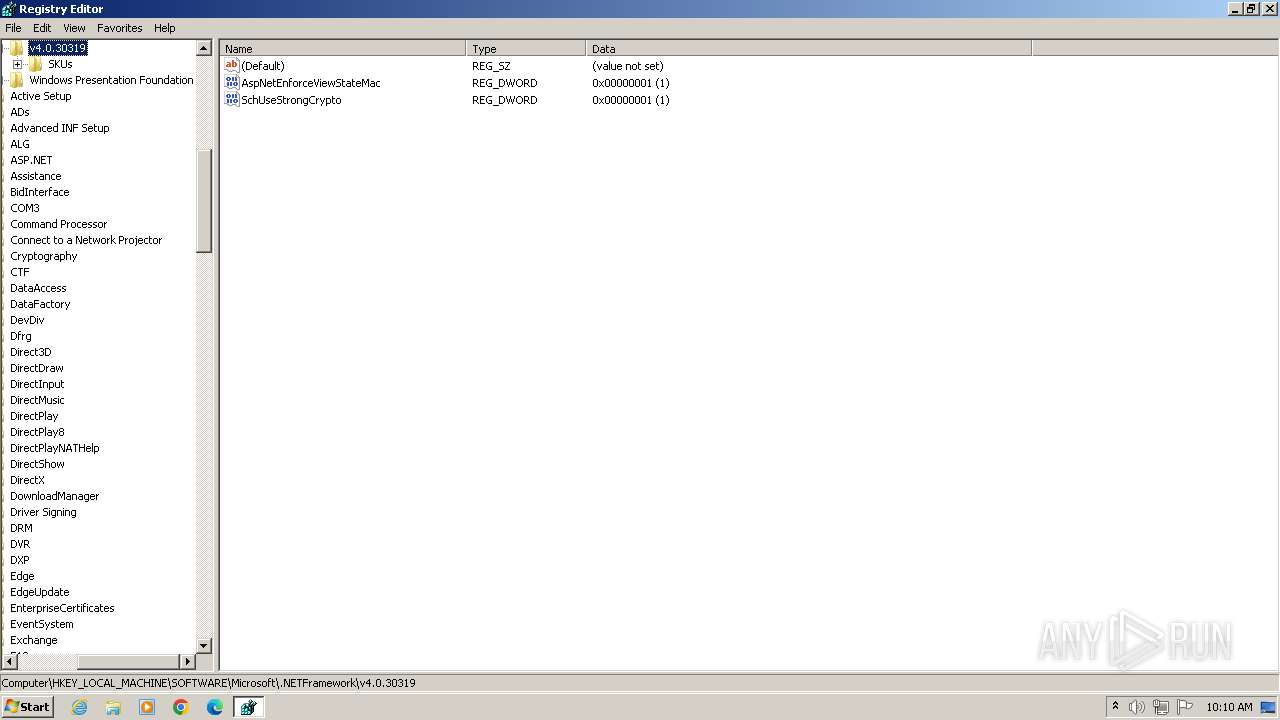The height and width of the screenshot is (720, 1280).
Task: Open the File menu
Action: 13,28
